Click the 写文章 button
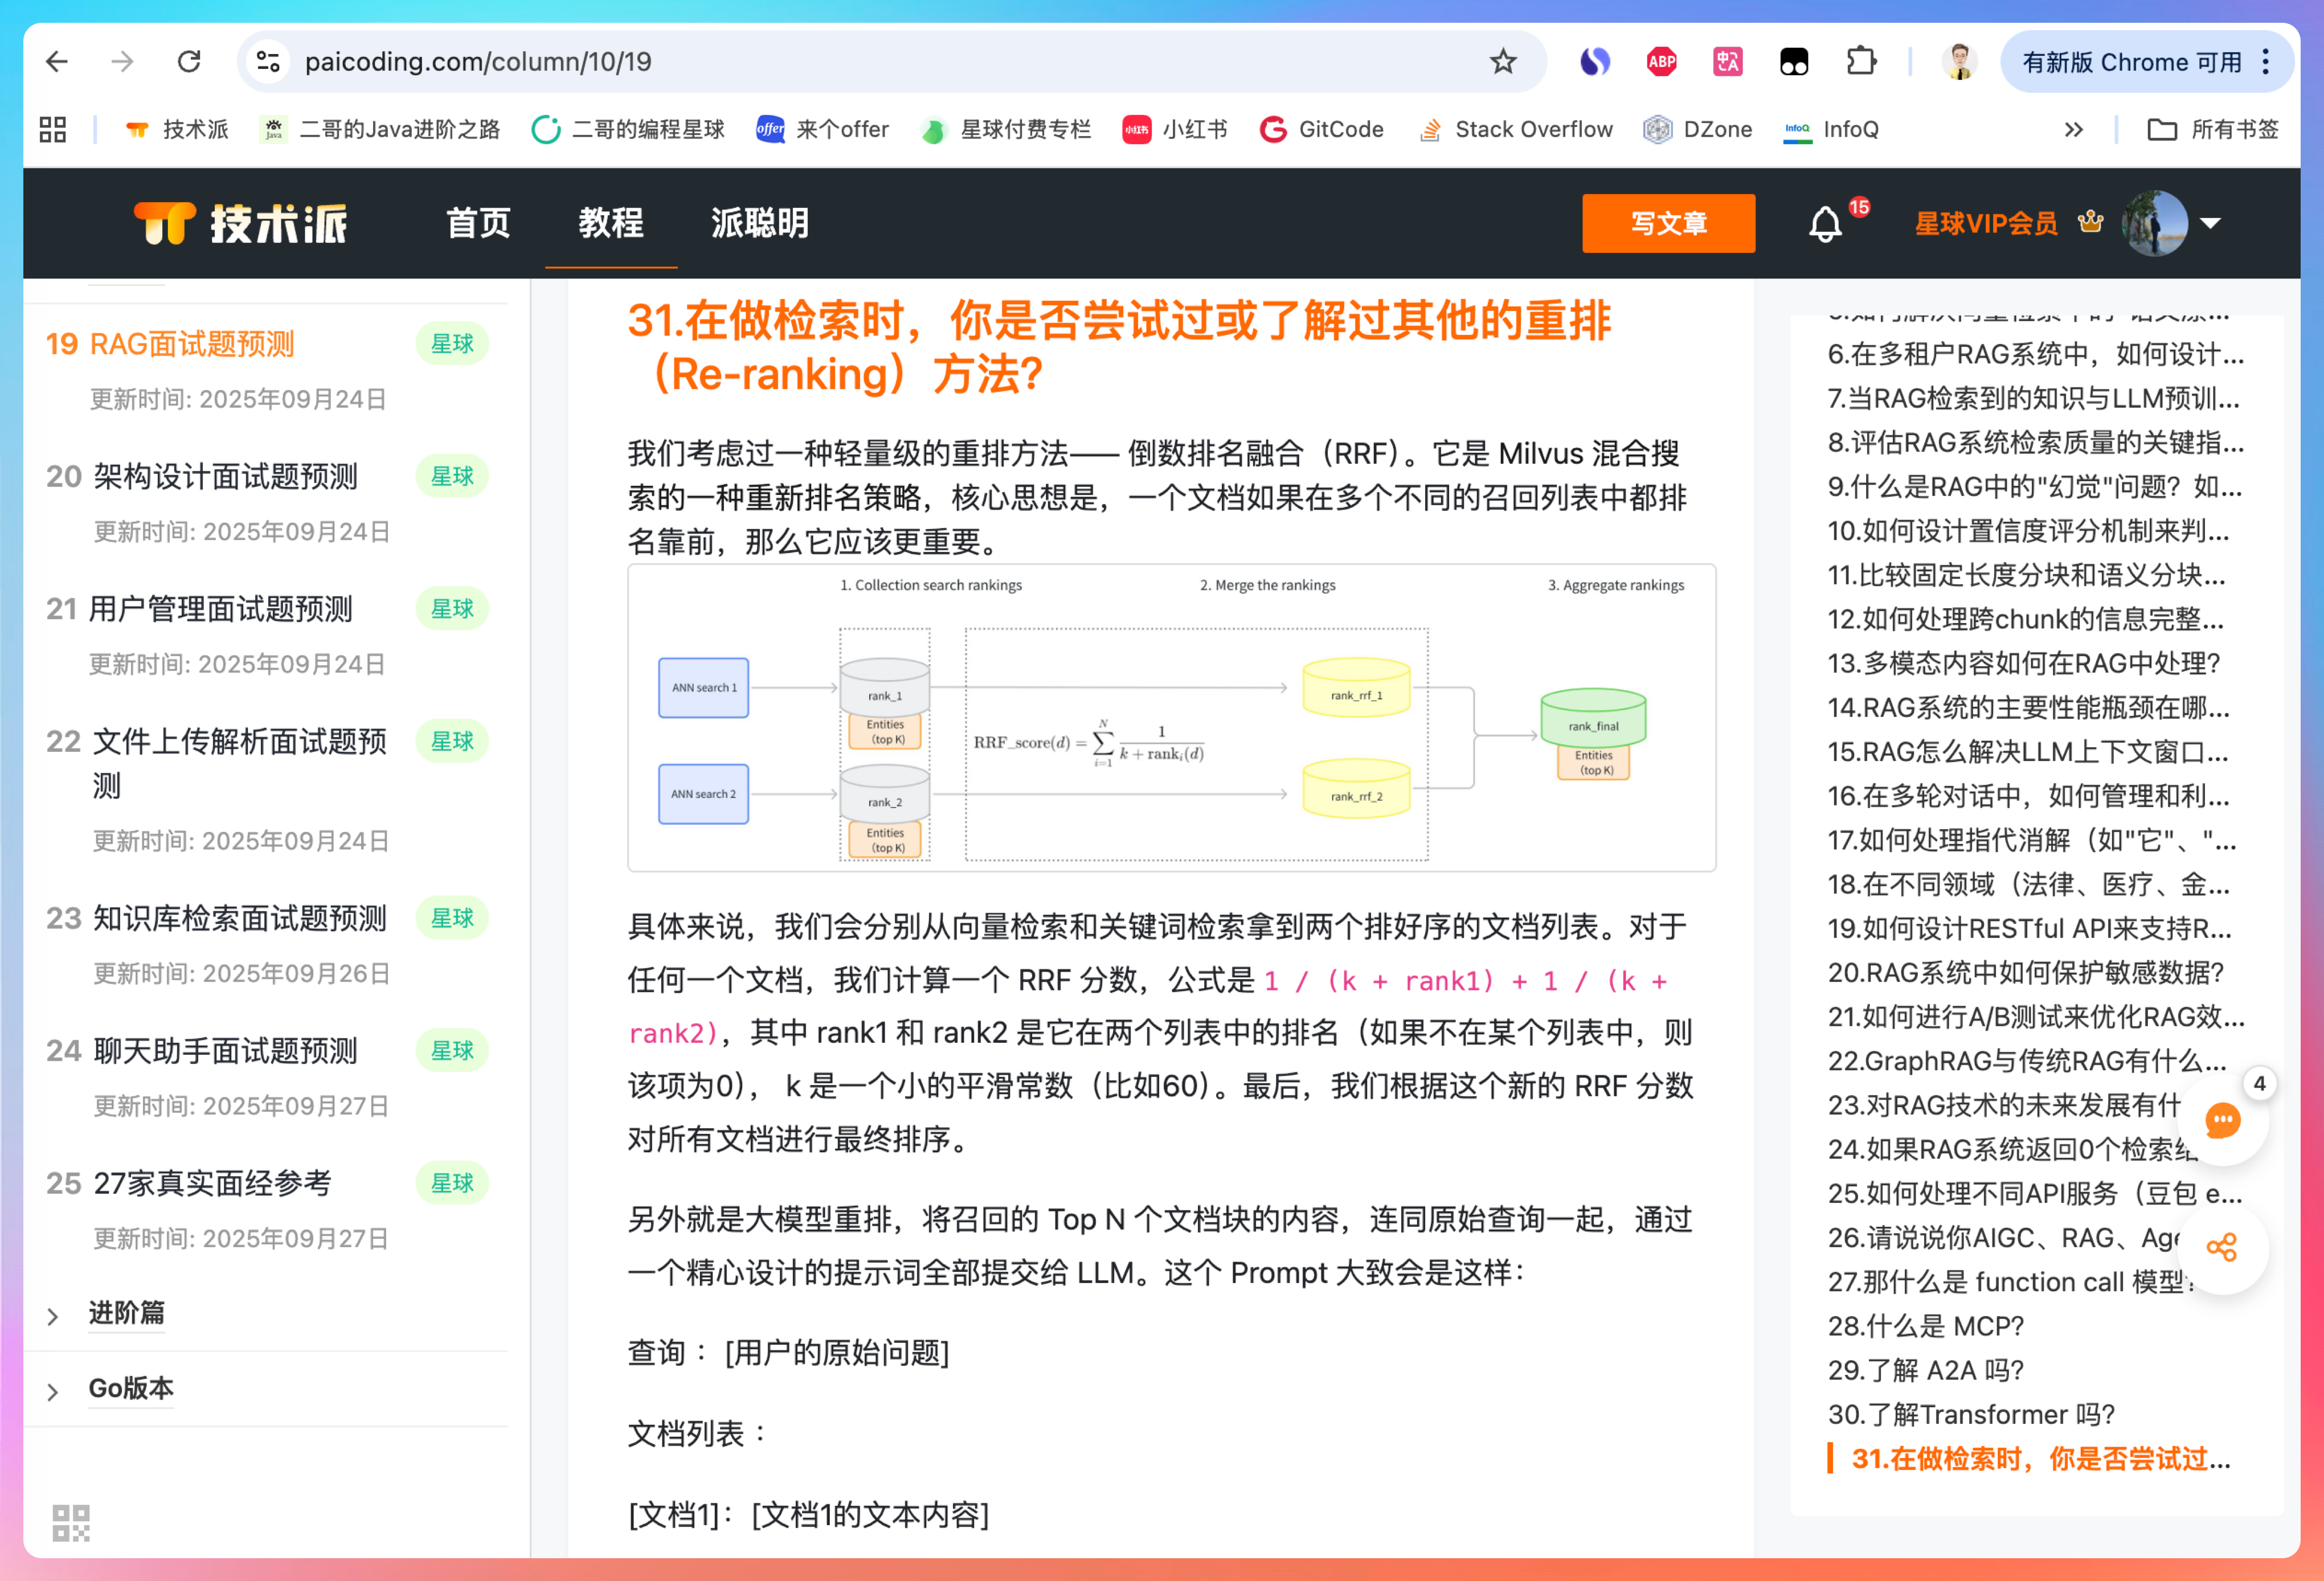The image size is (2324, 1581). pyautogui.click(x=1668, y=223)
